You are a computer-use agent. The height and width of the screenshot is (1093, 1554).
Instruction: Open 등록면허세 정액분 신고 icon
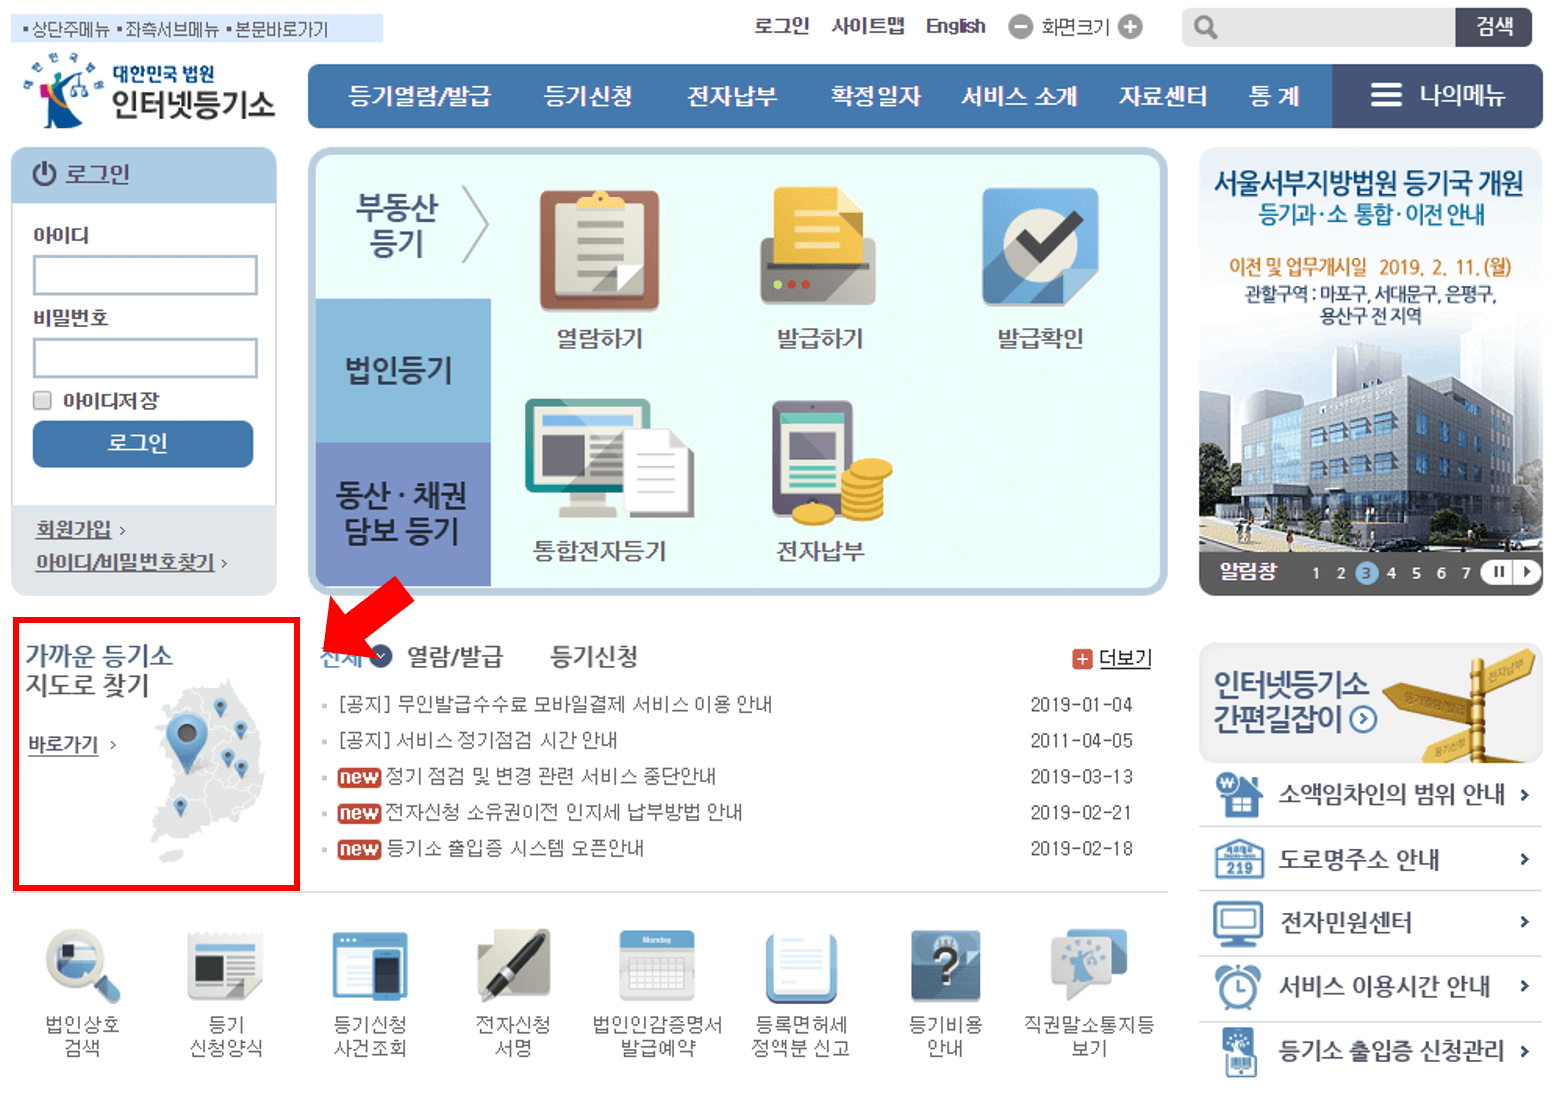[x=800, y=964]
